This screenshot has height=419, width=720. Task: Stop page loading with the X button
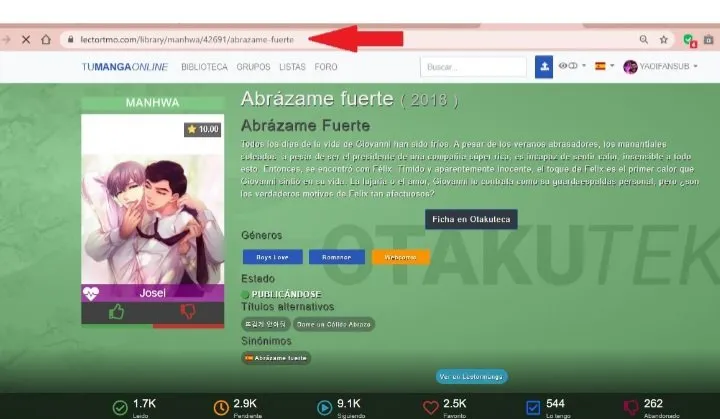[x=26, y=40]
